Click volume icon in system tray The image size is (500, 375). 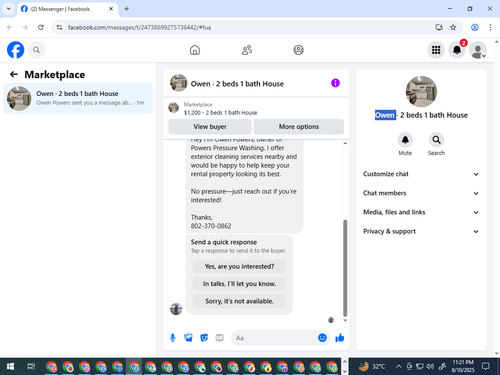pyautogui.click(x=430, y=366)
